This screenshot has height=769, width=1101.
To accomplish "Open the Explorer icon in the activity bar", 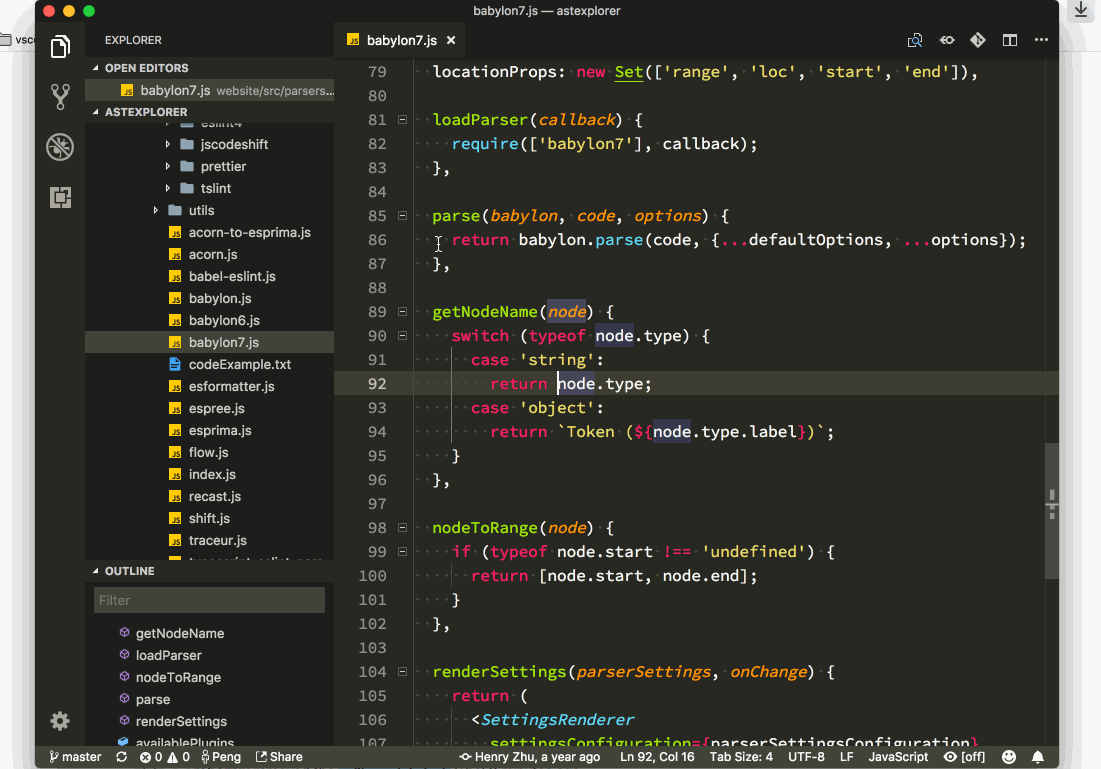I will point(60,47).
